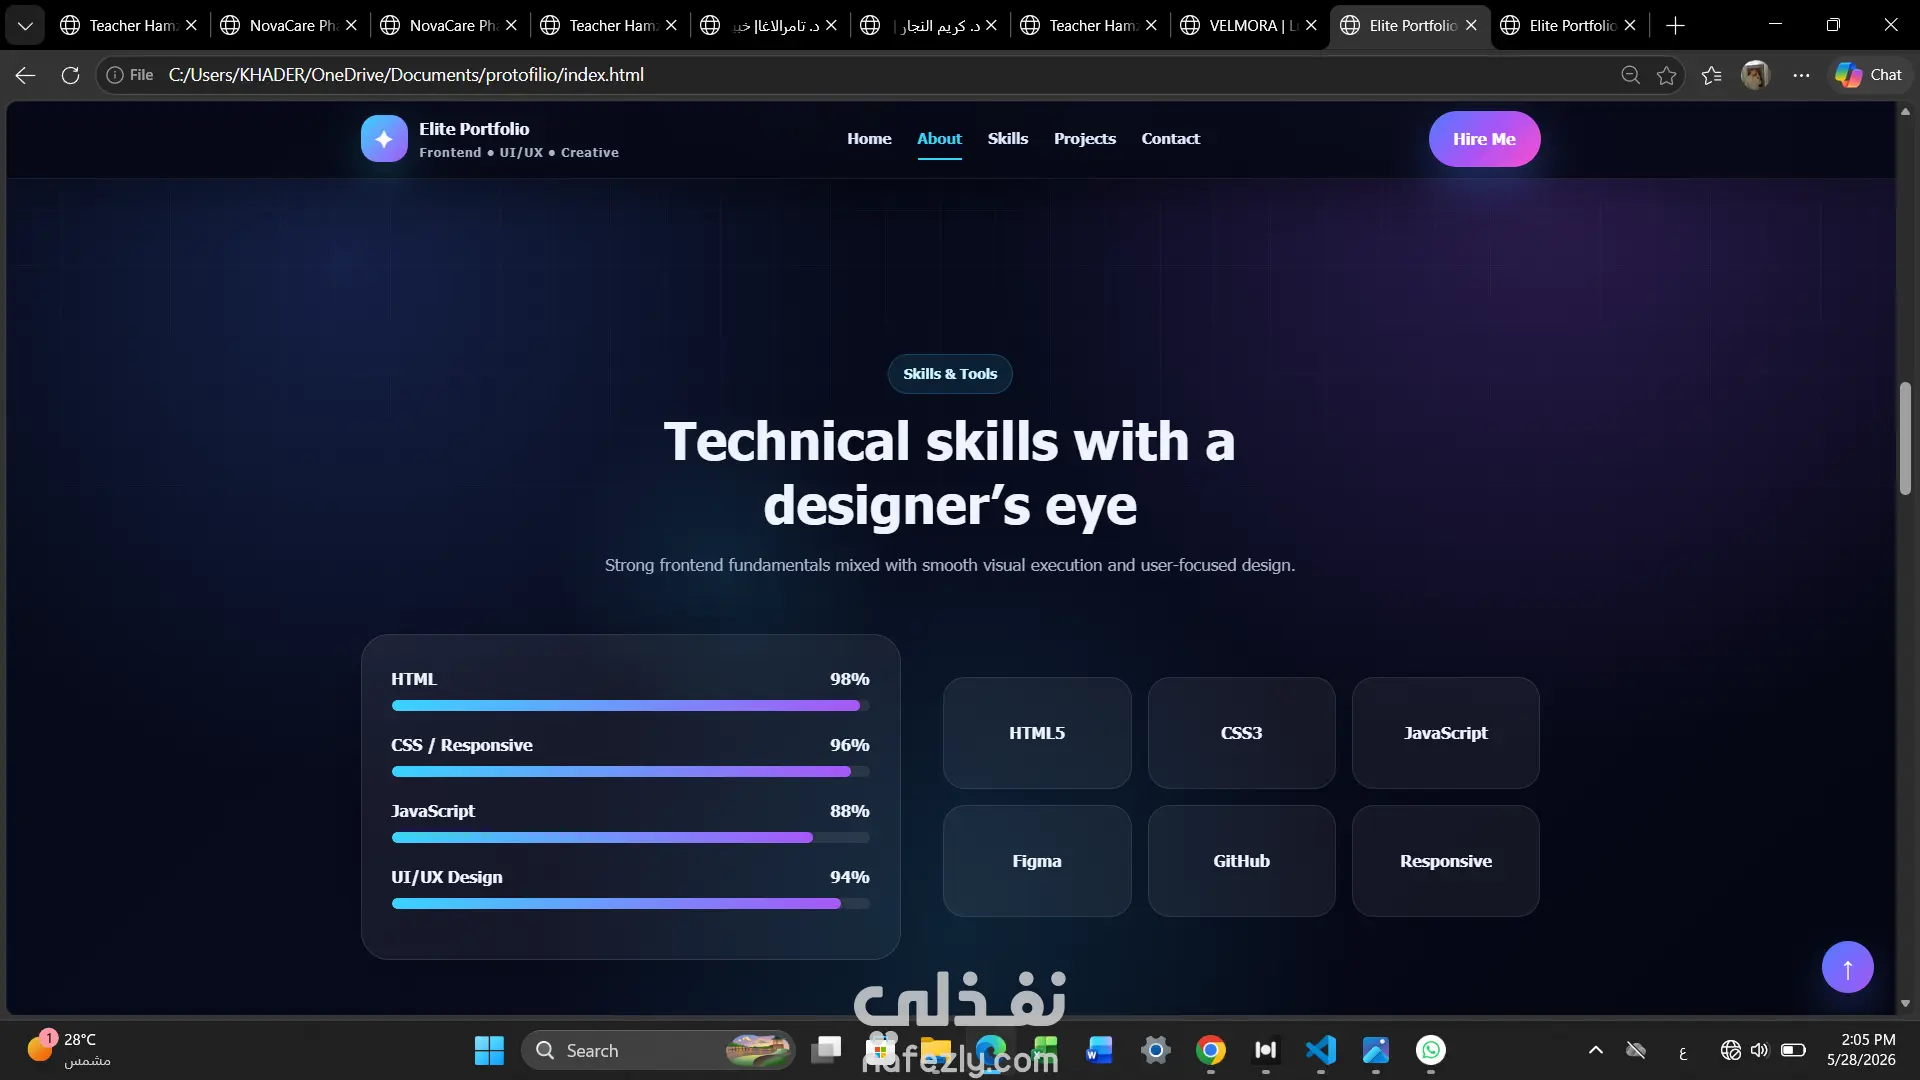Click the 94% value beside UI/UX Design
Screen dimensions: 1920x1080
(x=849, y=877)
